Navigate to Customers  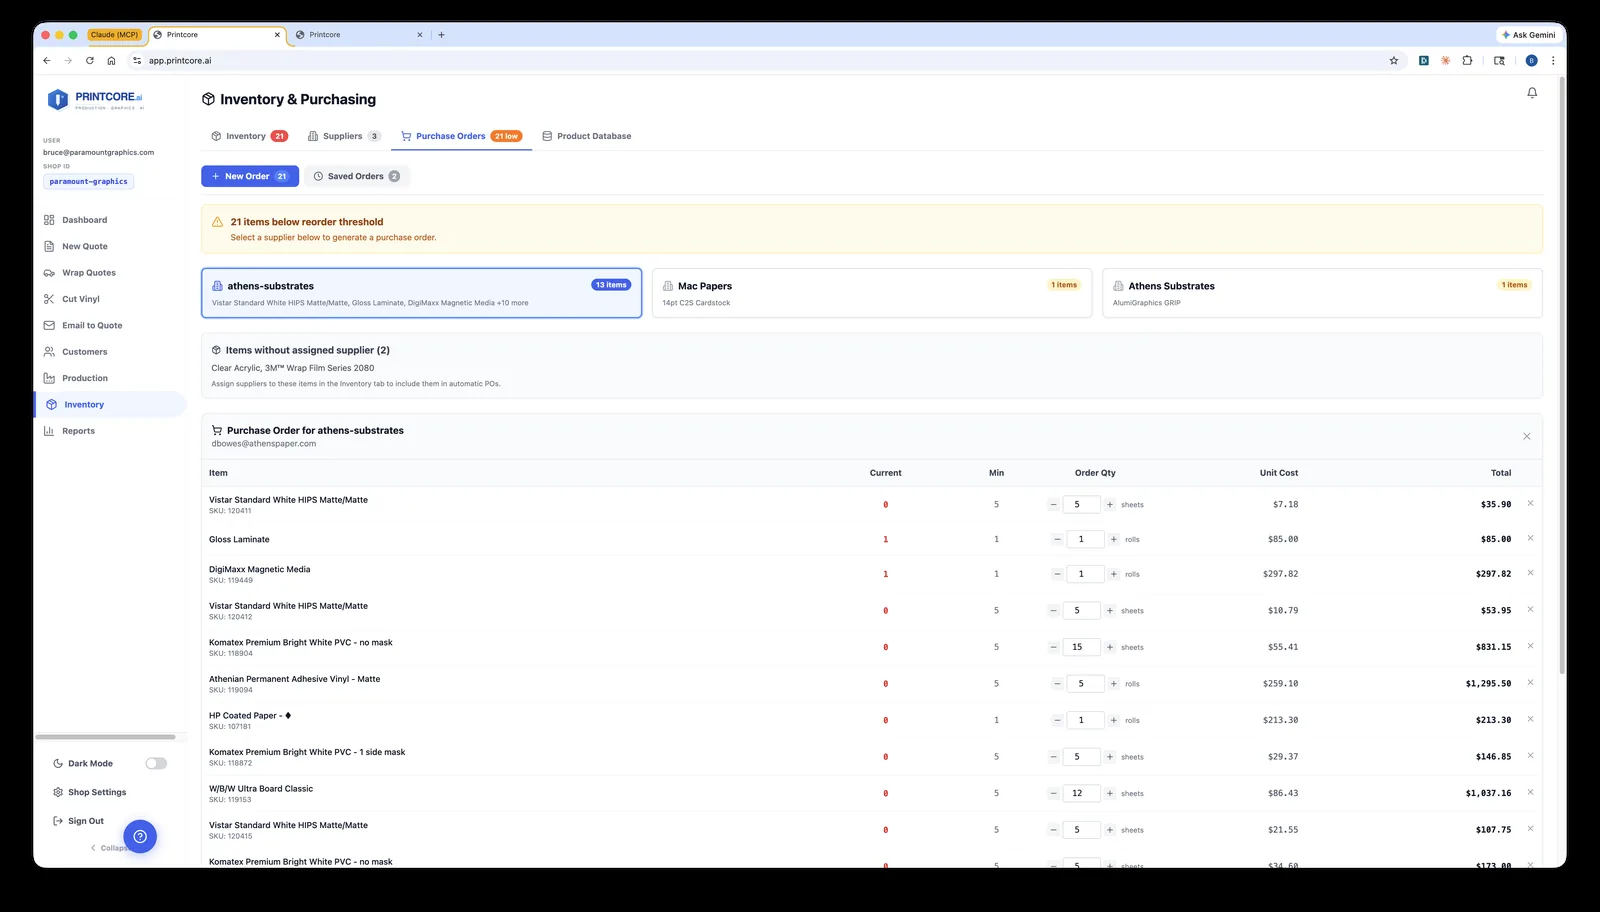pos(84,352)
